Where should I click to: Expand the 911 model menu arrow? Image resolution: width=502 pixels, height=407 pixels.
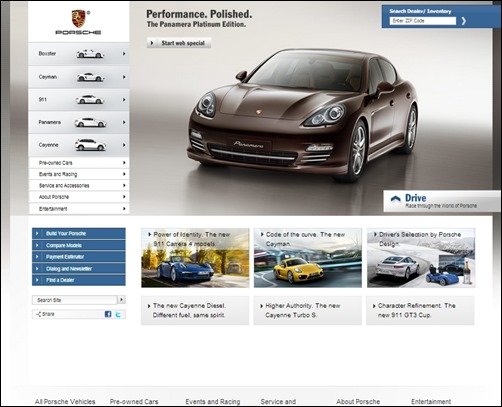(x=124, y=100)
